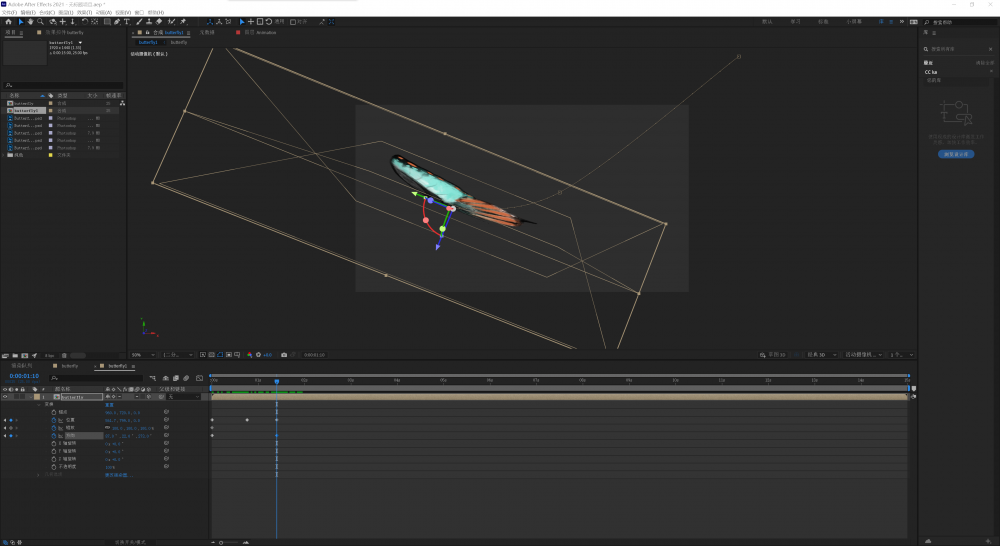Select the Rectangle shape tool

[x=107, y=22]
